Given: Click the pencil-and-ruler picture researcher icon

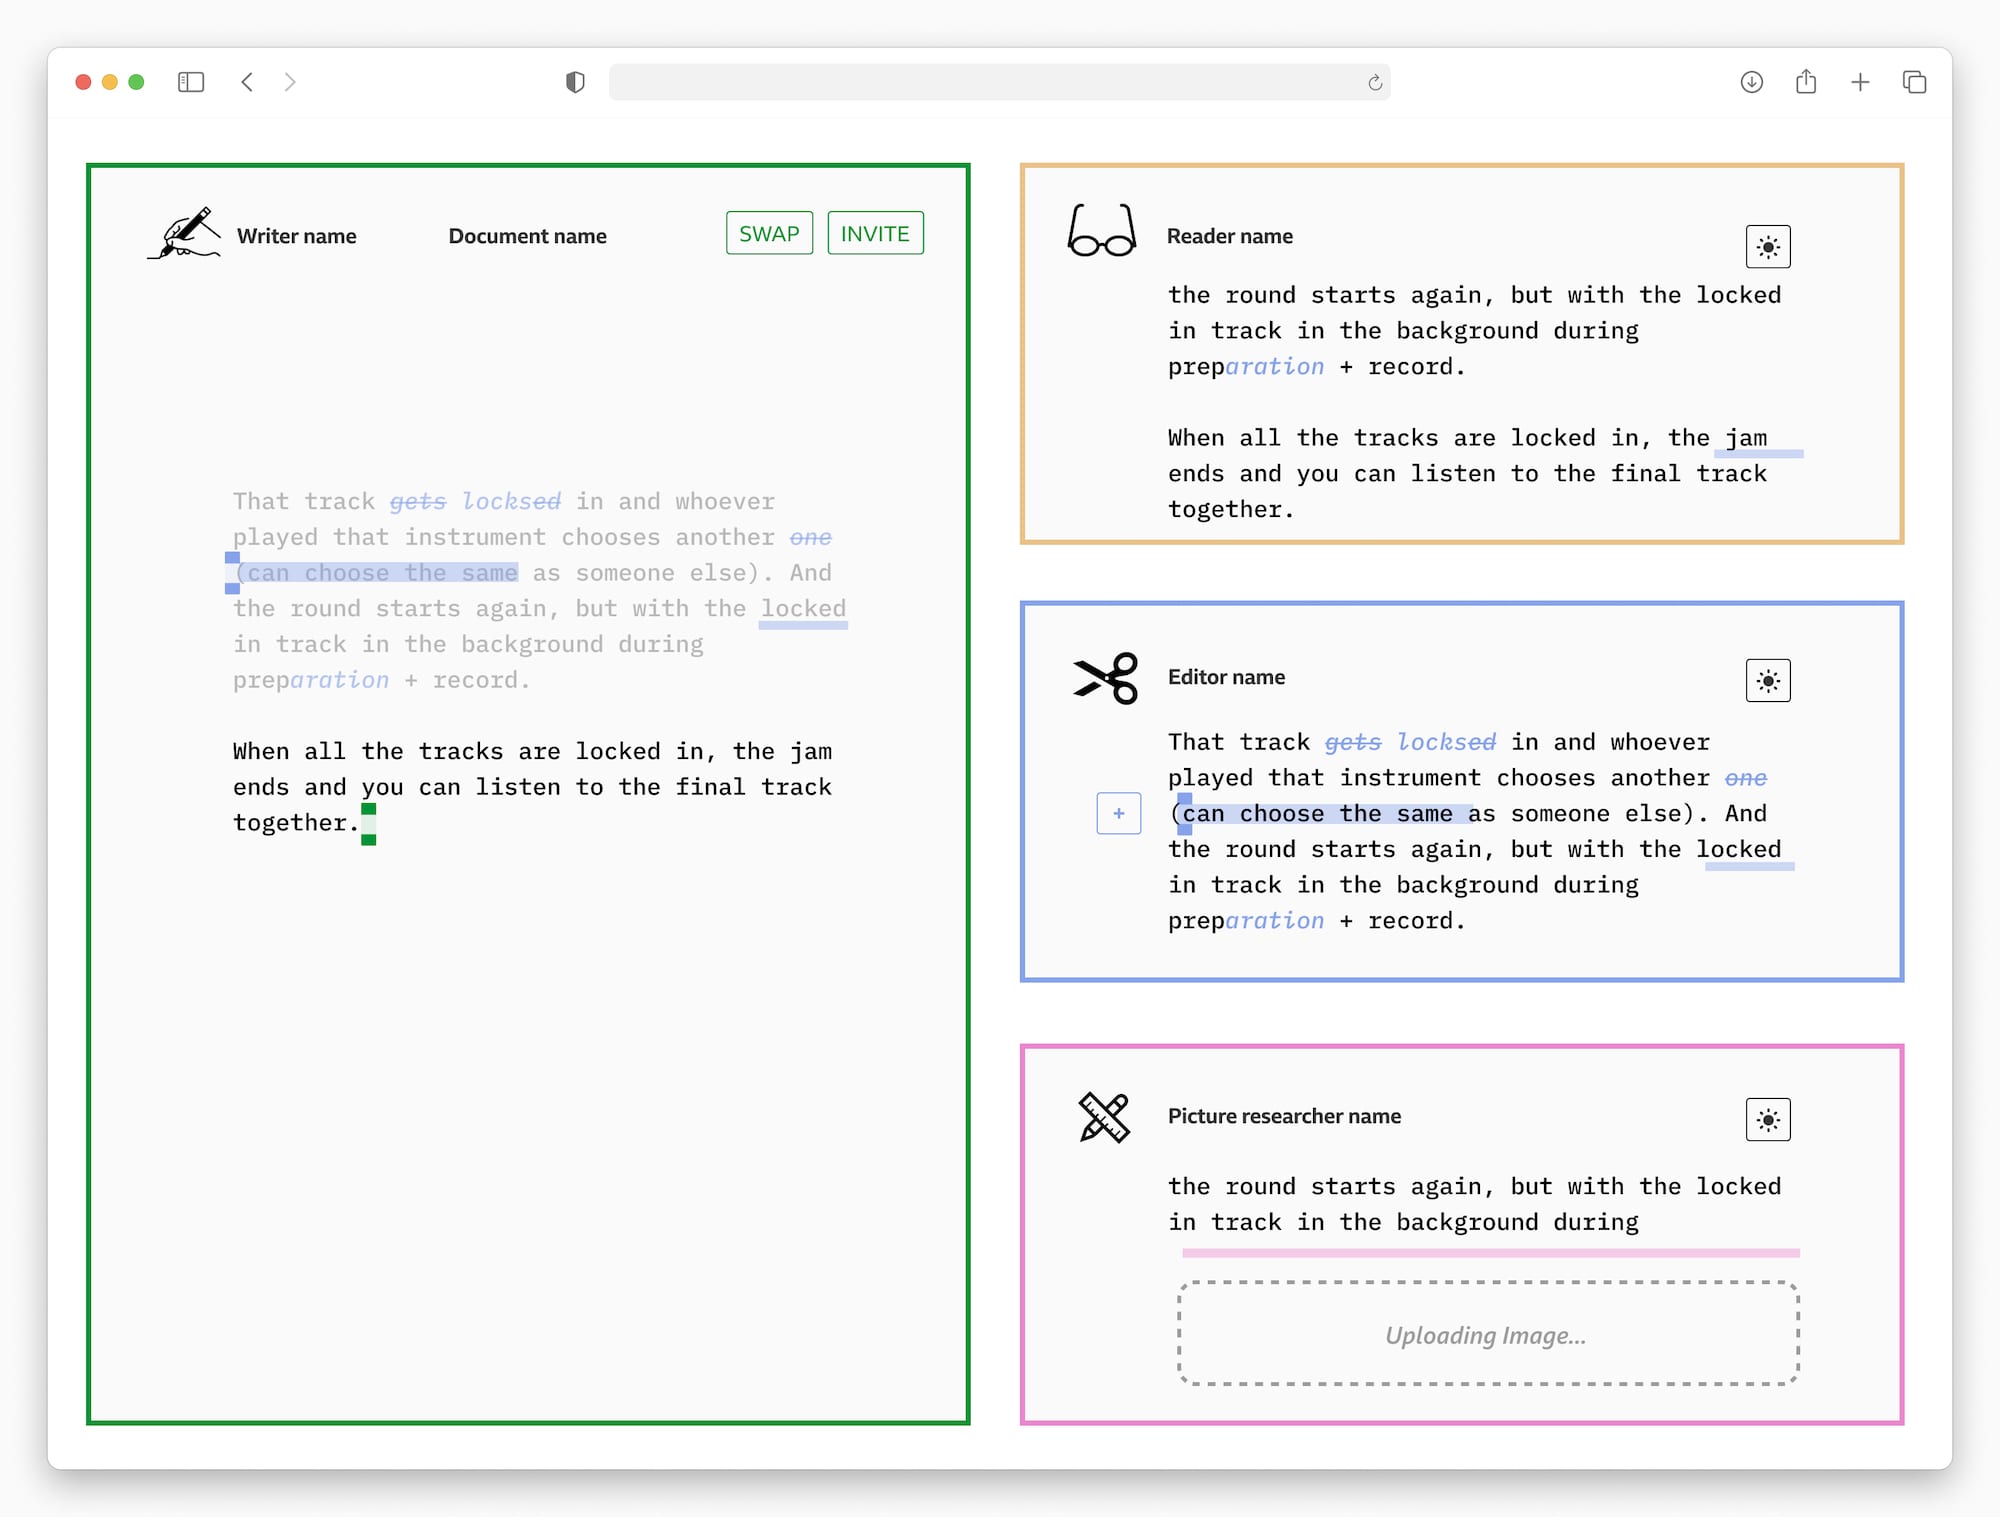Looking at the screenshot, I should 1104,1117.
